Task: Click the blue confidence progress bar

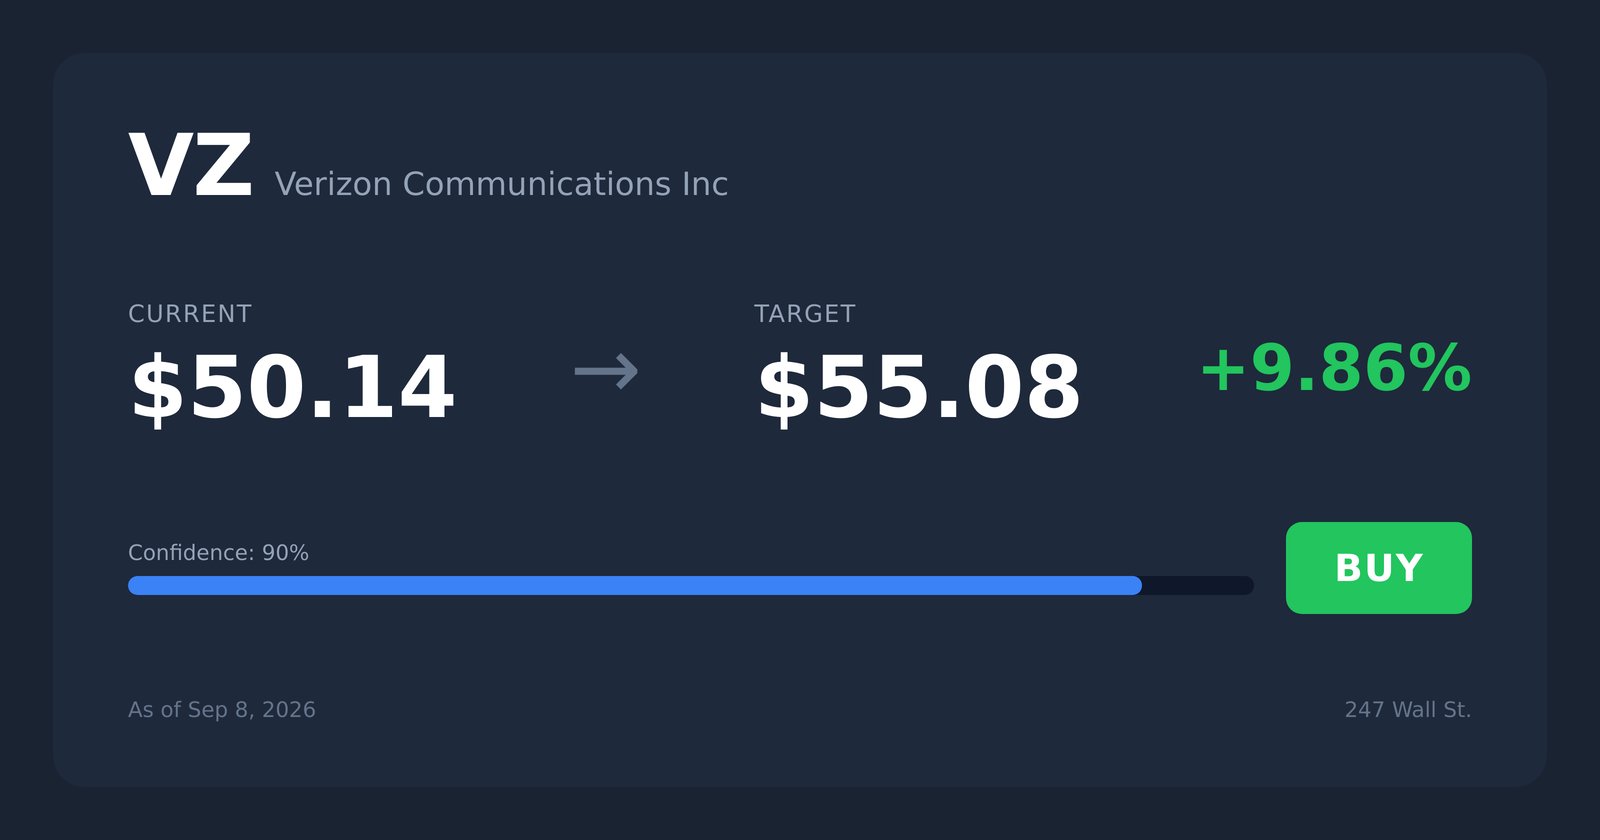Action: click(x=635, y=585)
